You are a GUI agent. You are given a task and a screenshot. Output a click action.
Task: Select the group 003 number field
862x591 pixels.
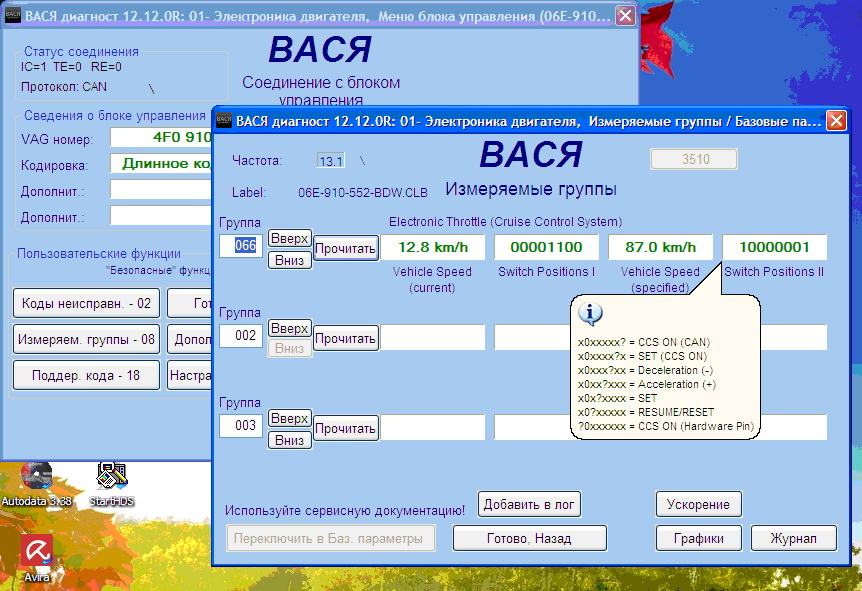click(241, 426)
